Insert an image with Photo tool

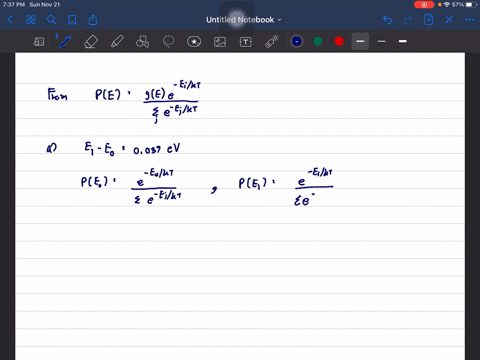point(220,42)
